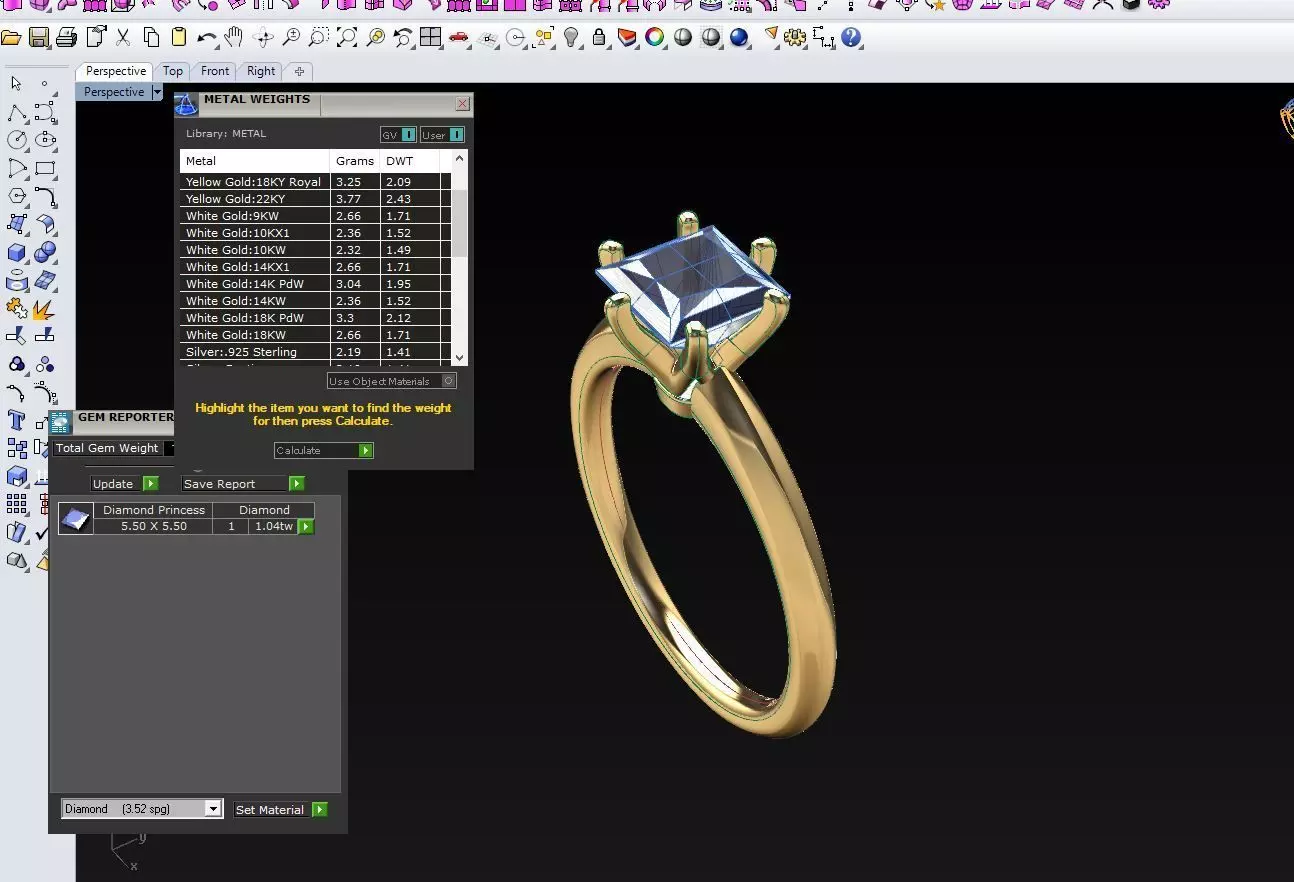Cut selection with the scissors icon
The image size is (1294, 882).
pos(123,38)
